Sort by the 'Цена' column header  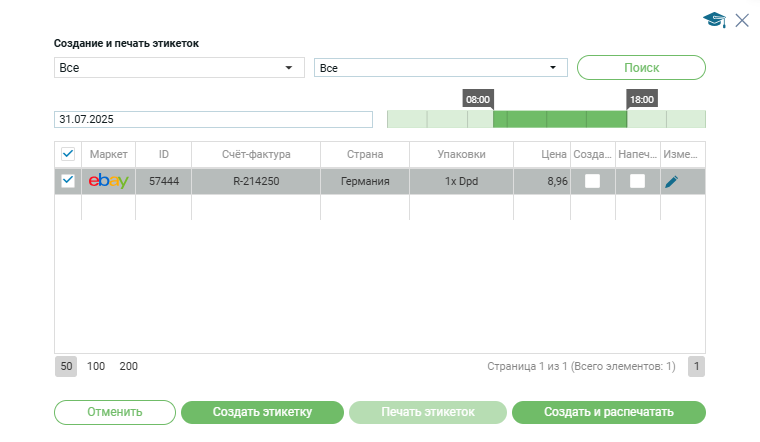point(554,155)
